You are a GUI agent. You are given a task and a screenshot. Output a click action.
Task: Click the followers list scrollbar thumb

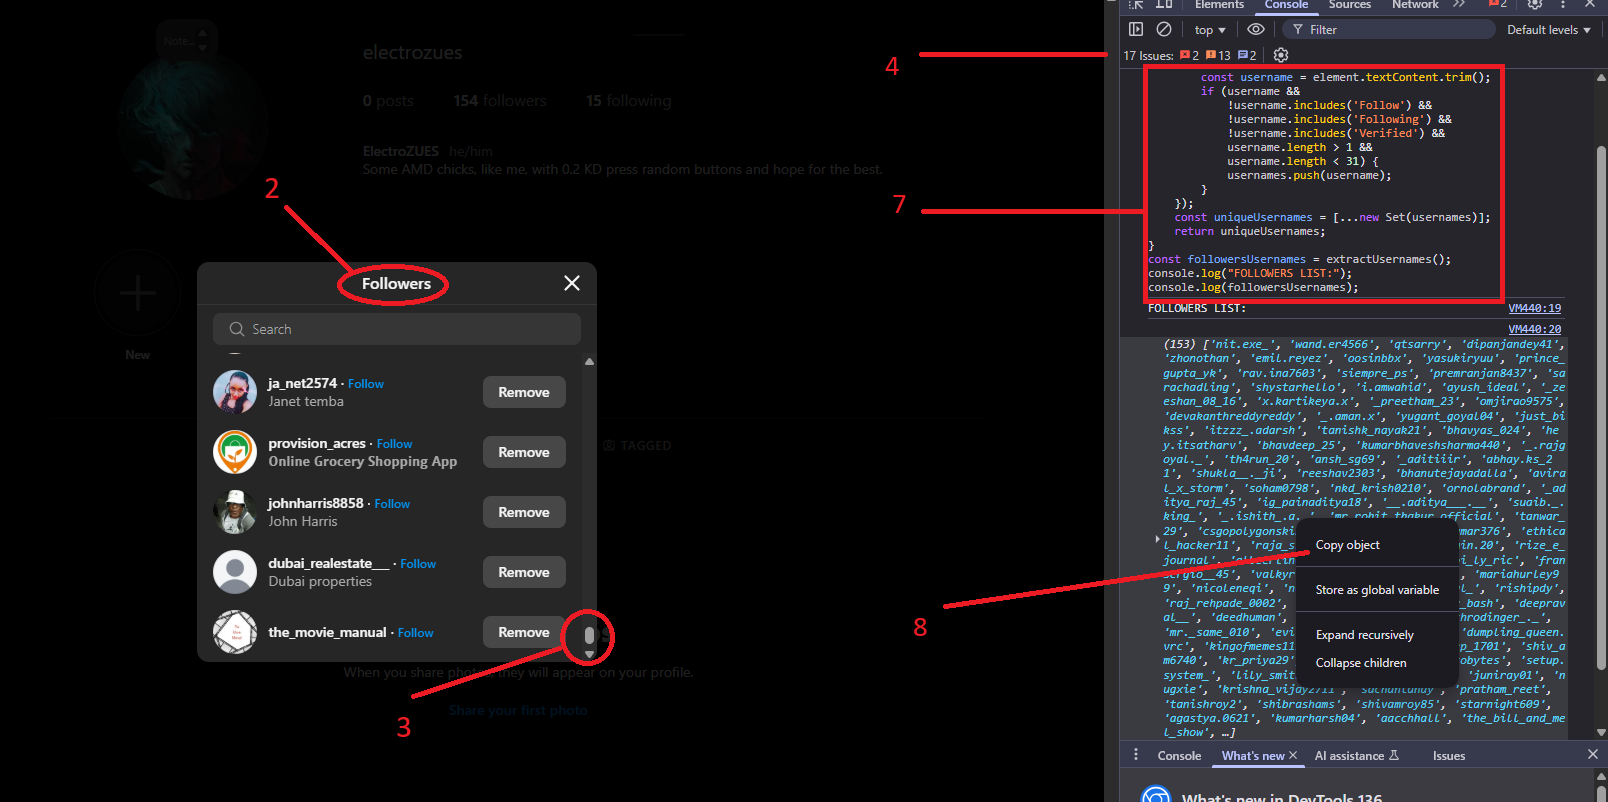point(589,635)
